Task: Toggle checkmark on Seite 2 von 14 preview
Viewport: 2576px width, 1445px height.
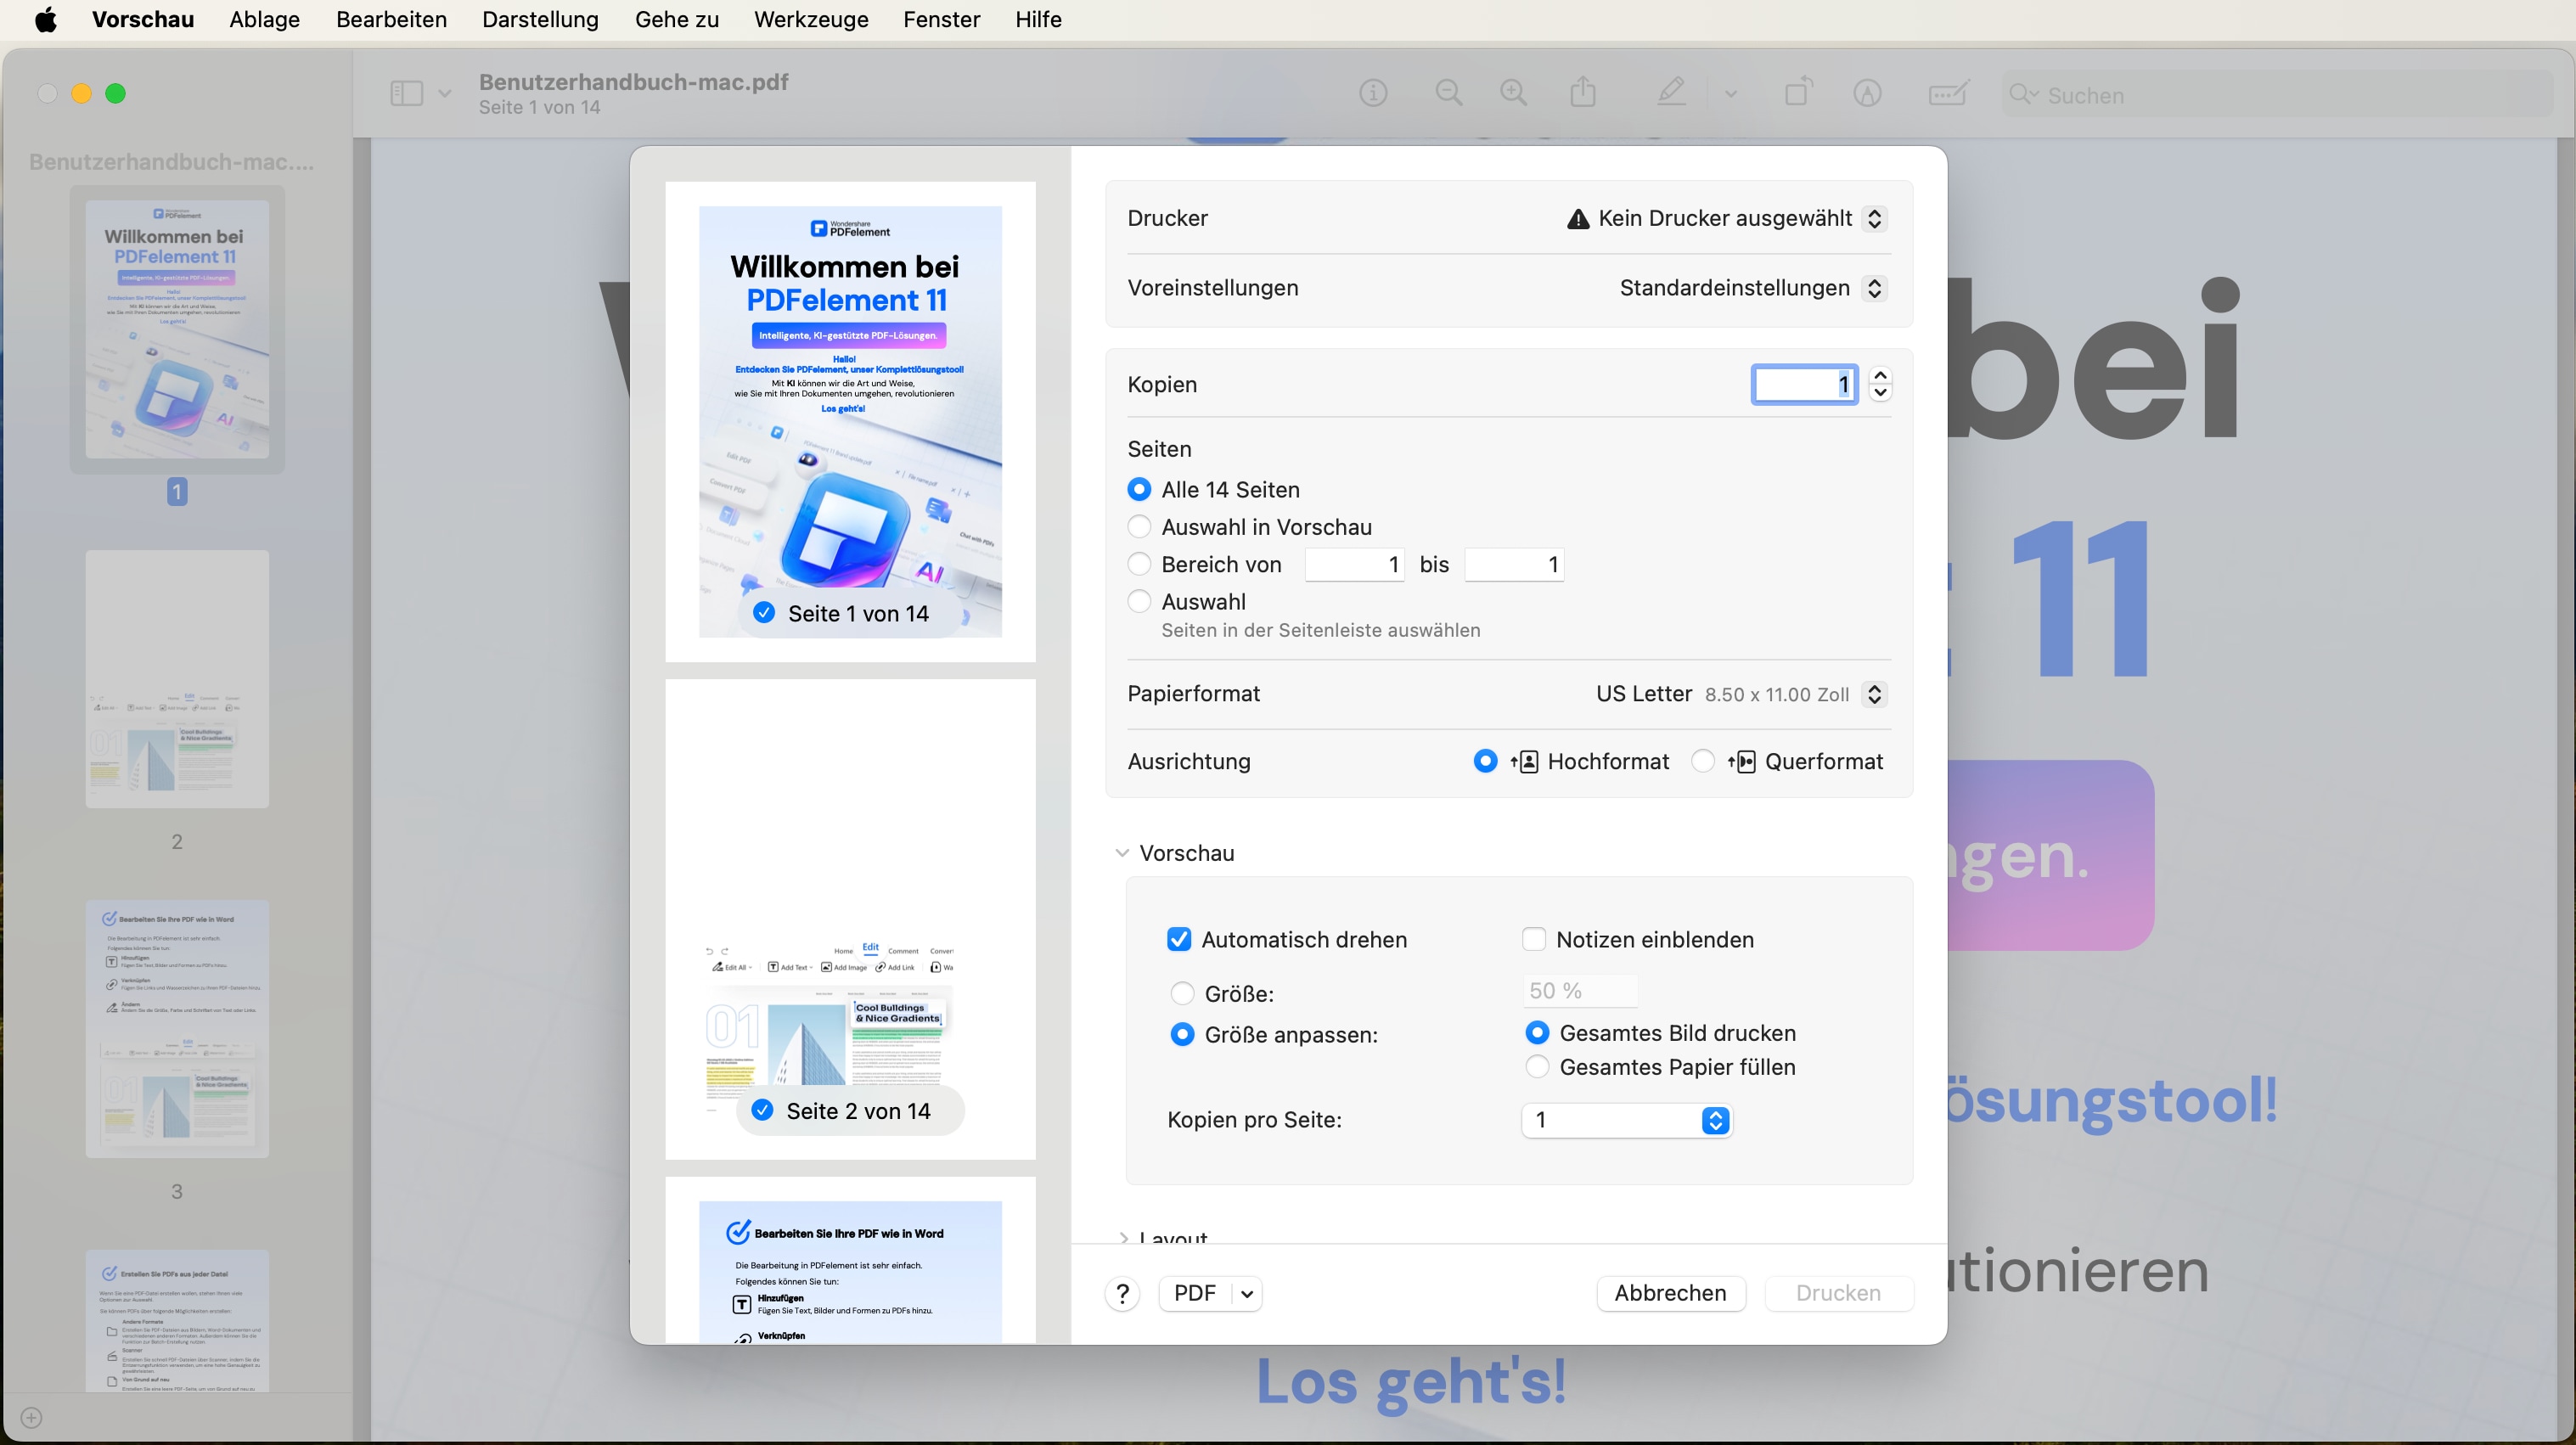Action: tap(762, 1111)
